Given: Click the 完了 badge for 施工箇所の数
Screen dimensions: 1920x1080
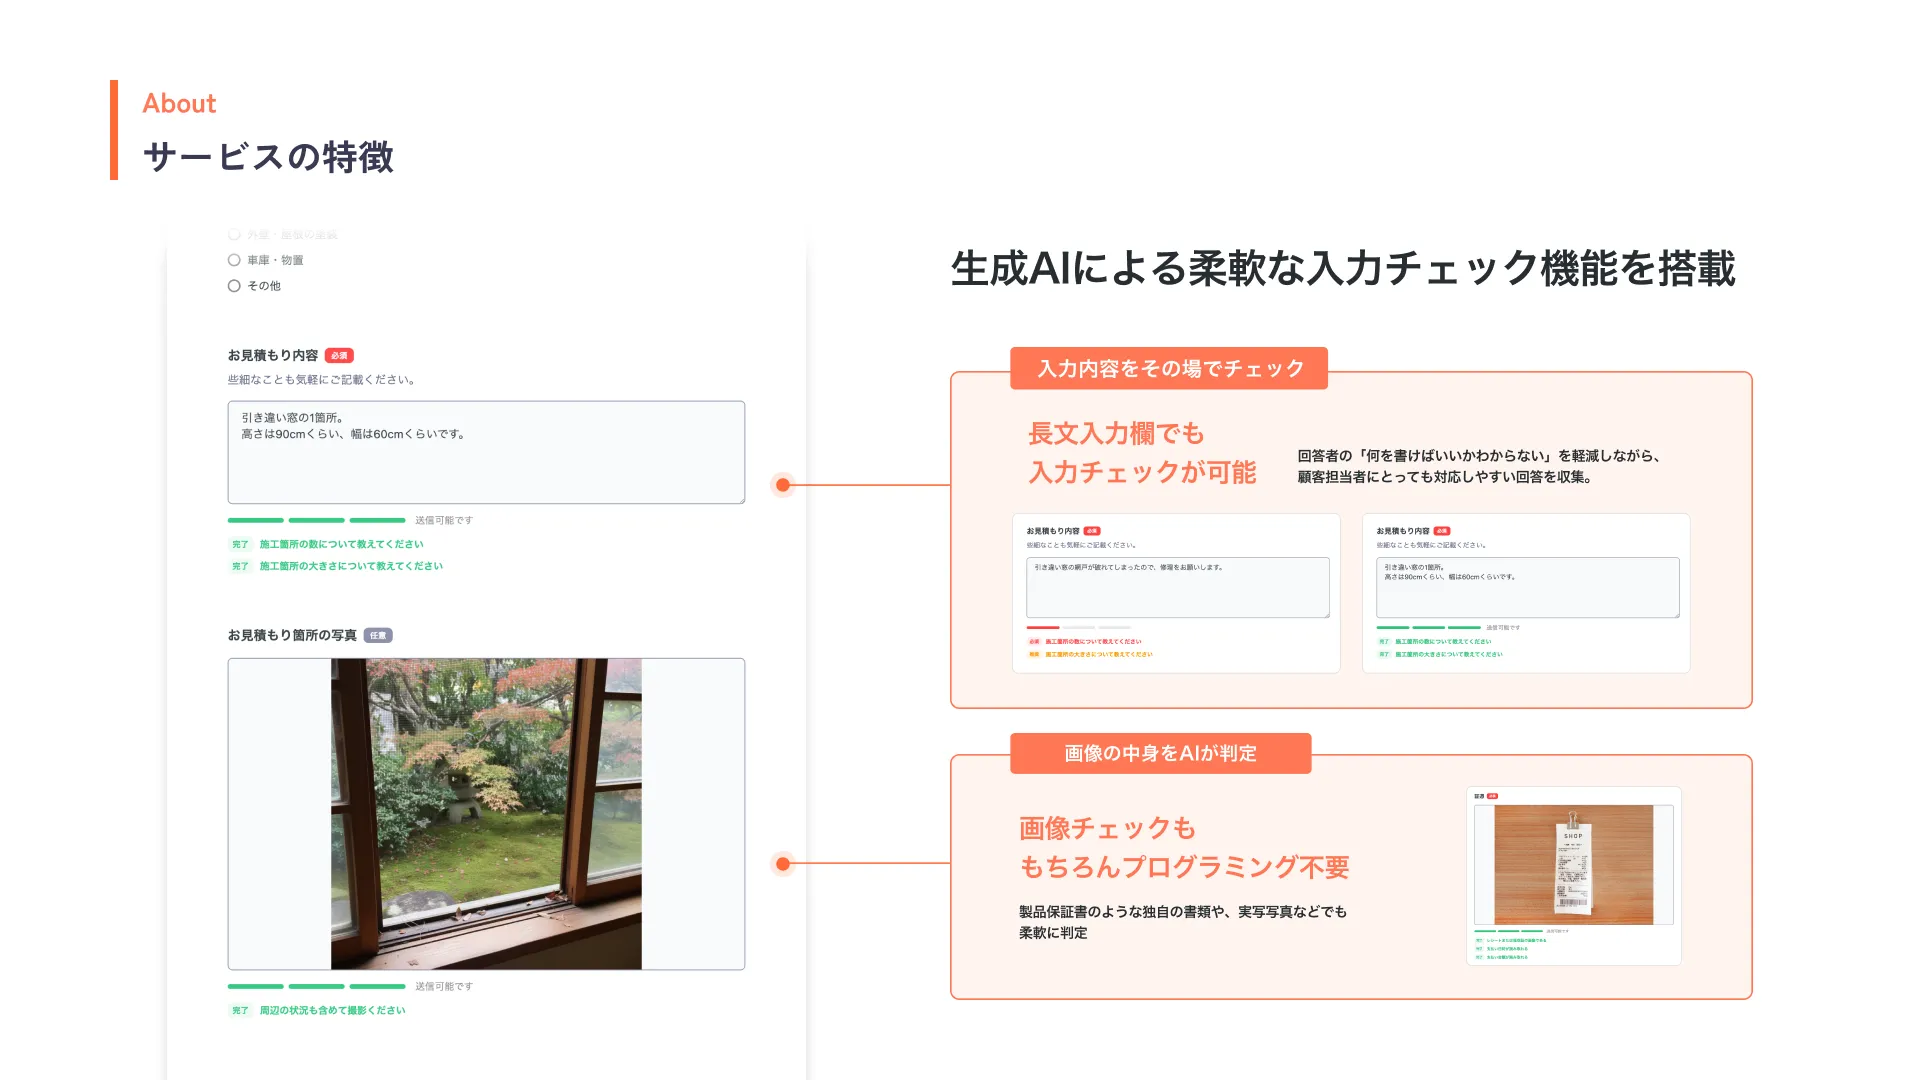Looking at the screenshot, I should coord(240,545).
